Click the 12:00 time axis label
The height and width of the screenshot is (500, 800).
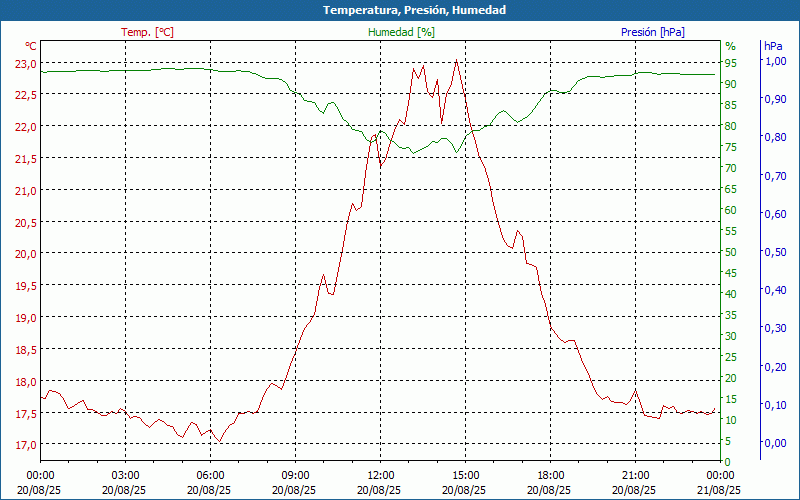(380, 476)
